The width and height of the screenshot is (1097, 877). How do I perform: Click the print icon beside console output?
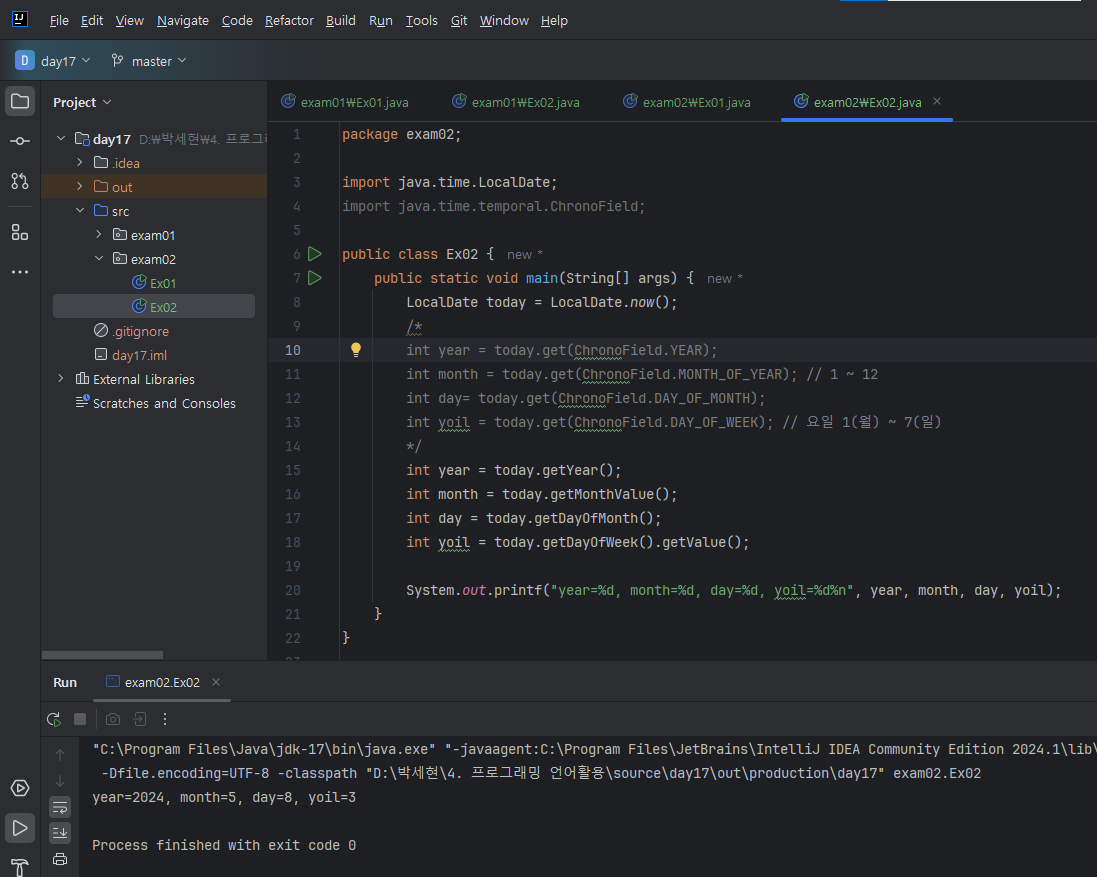60,859
